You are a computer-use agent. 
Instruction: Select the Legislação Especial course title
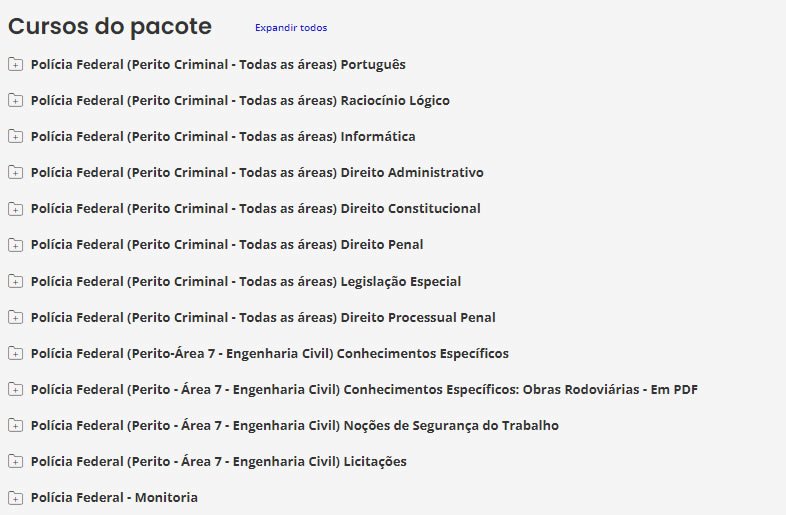[x=246, y=282]
